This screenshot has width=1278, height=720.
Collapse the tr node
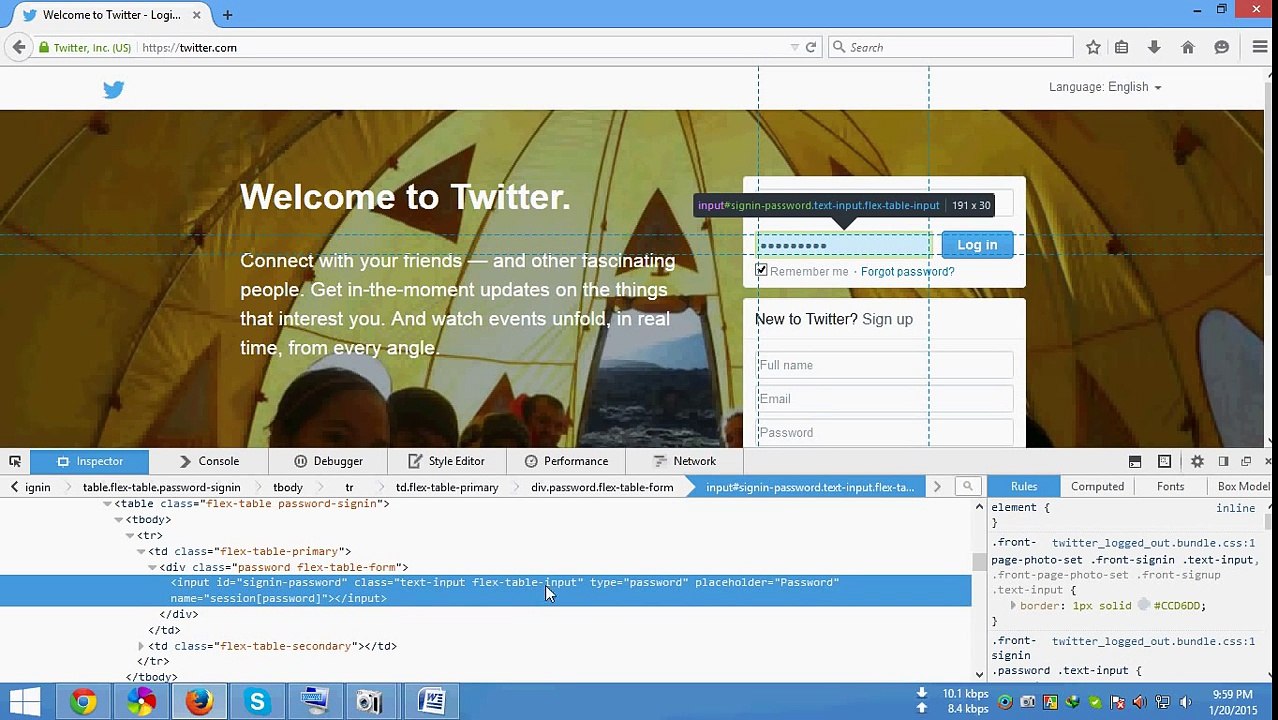pos(129,536)
